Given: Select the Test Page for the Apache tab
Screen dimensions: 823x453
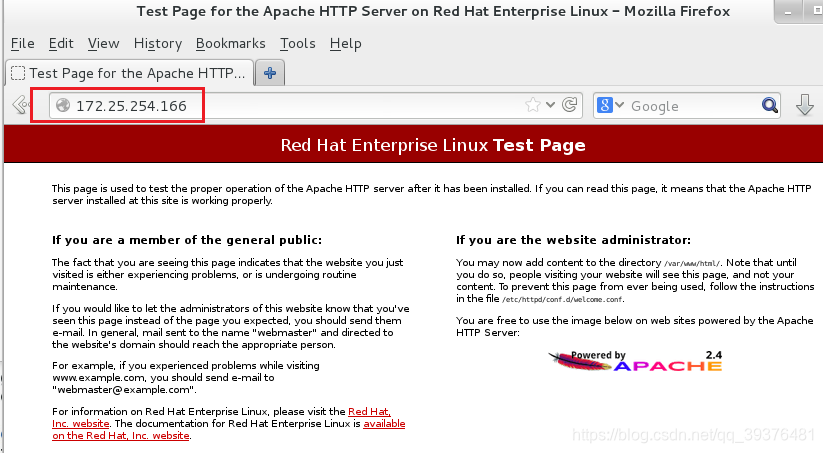Looking at the screenshot, I should click(130, 73).
